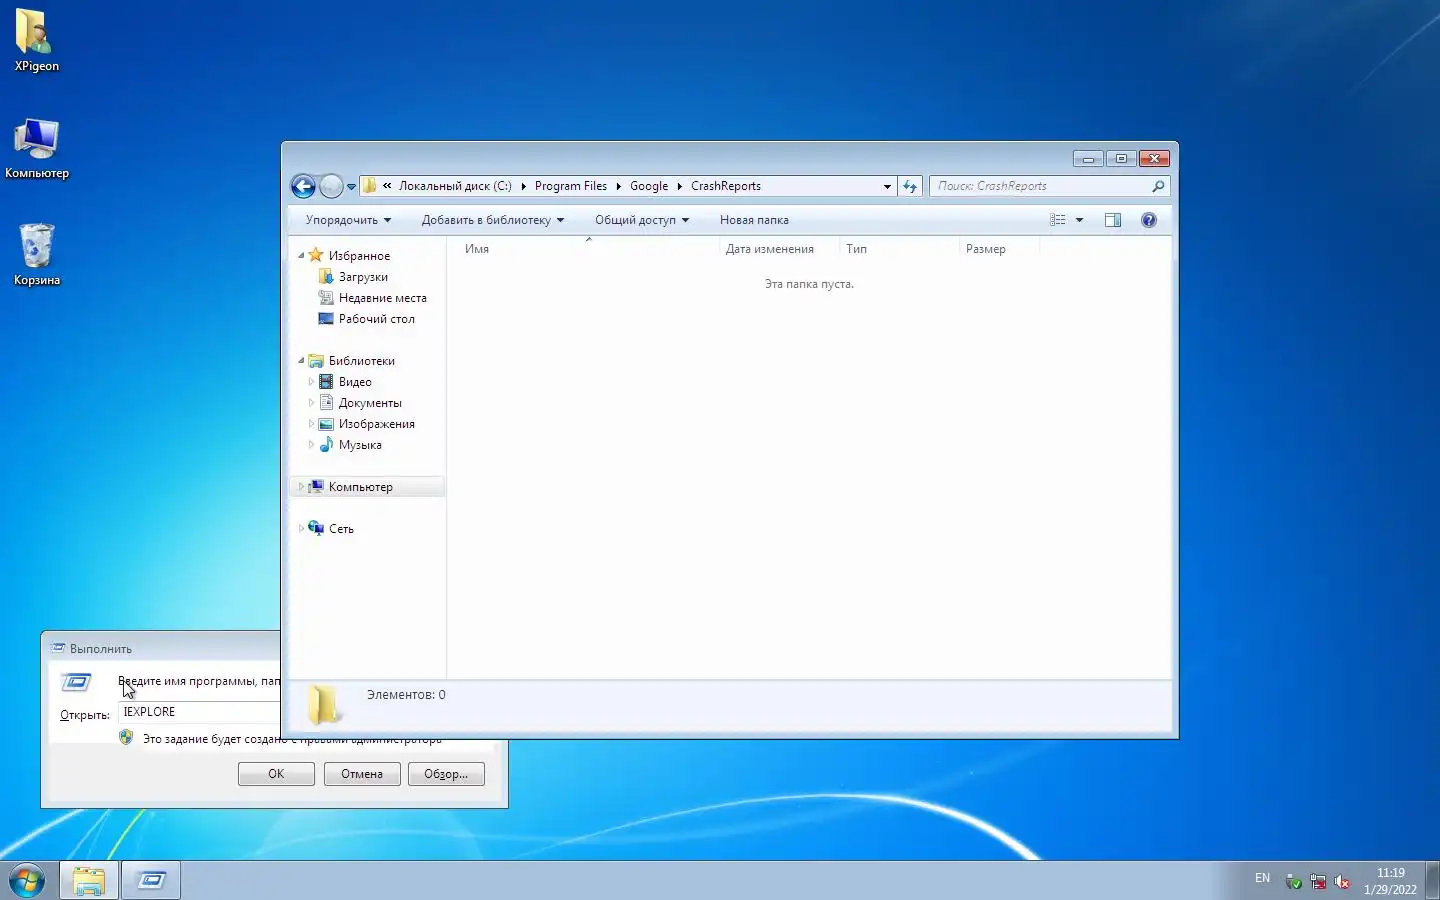Collapse the Библиотеки group

[x=301, y=361]
